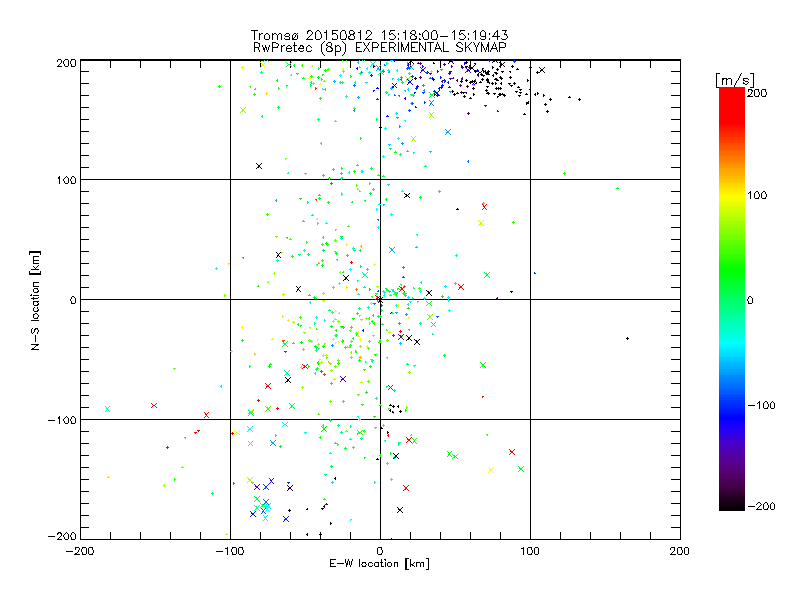Image resolution: width=800 pixels, height=600 pixels.
Task: Click the colorbar tick label '200'
Action: point(757,93)
